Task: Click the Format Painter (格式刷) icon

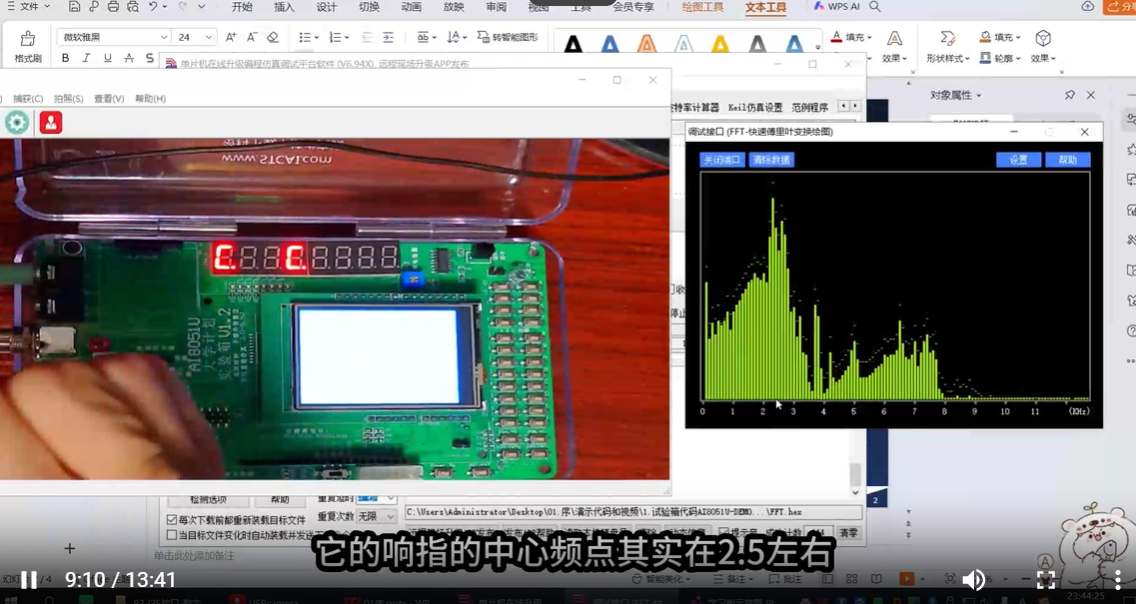Action: click(x=28, y=38)
